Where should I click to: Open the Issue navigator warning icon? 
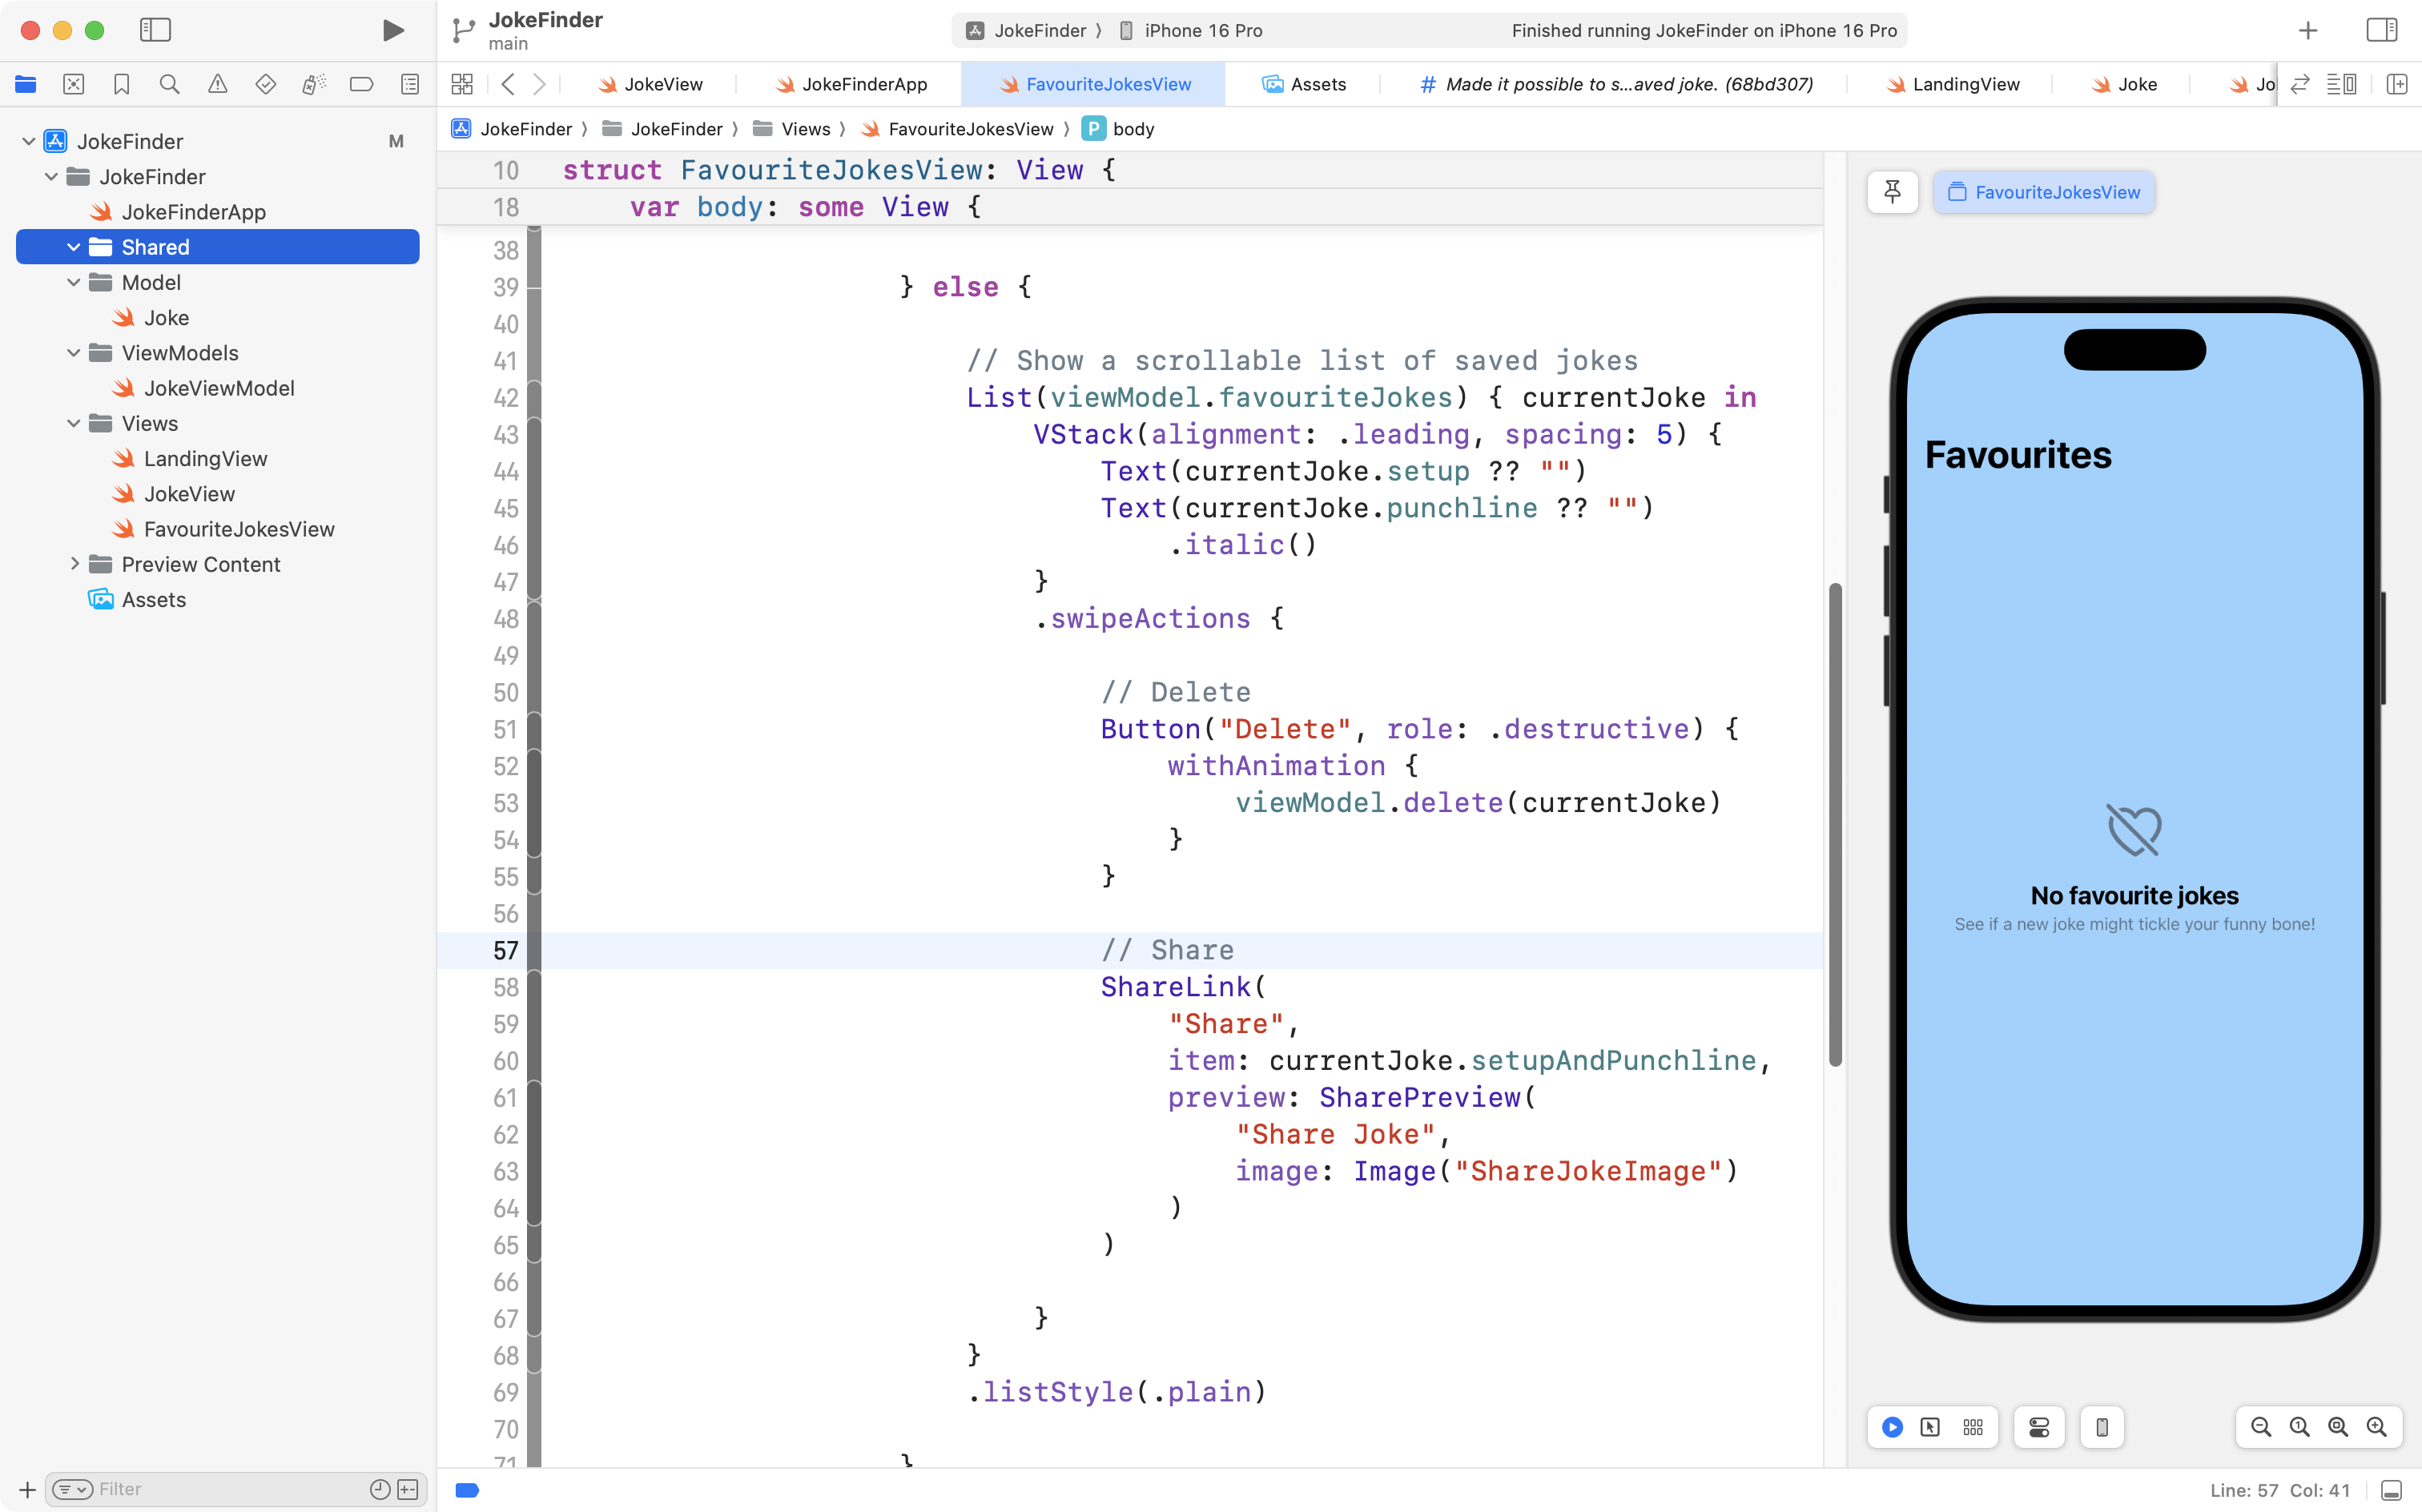pos(217,84)
